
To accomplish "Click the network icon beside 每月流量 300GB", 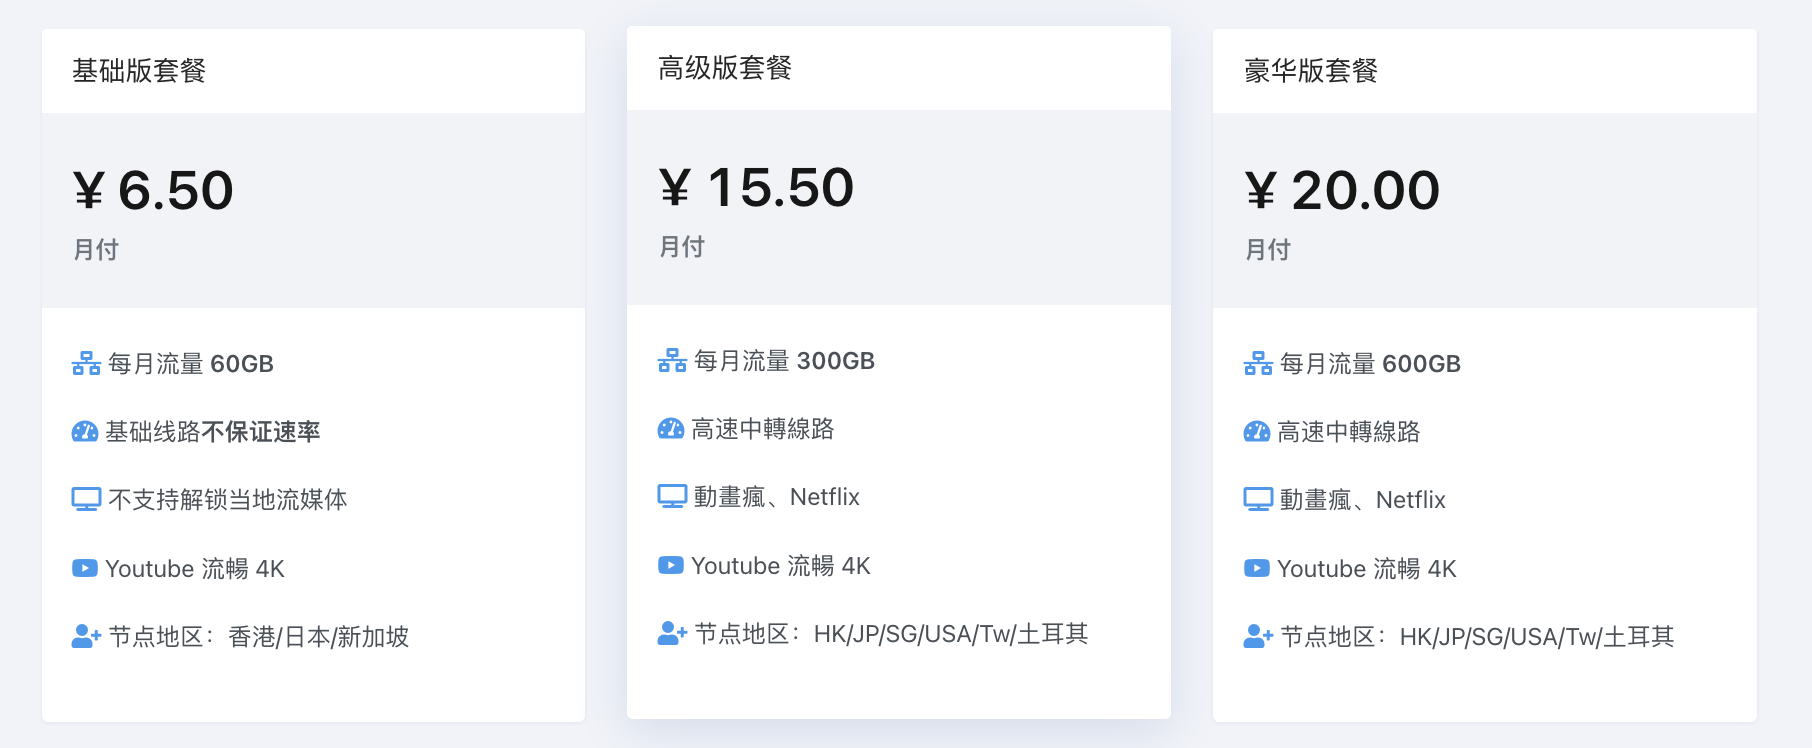I will pos(672,361).
